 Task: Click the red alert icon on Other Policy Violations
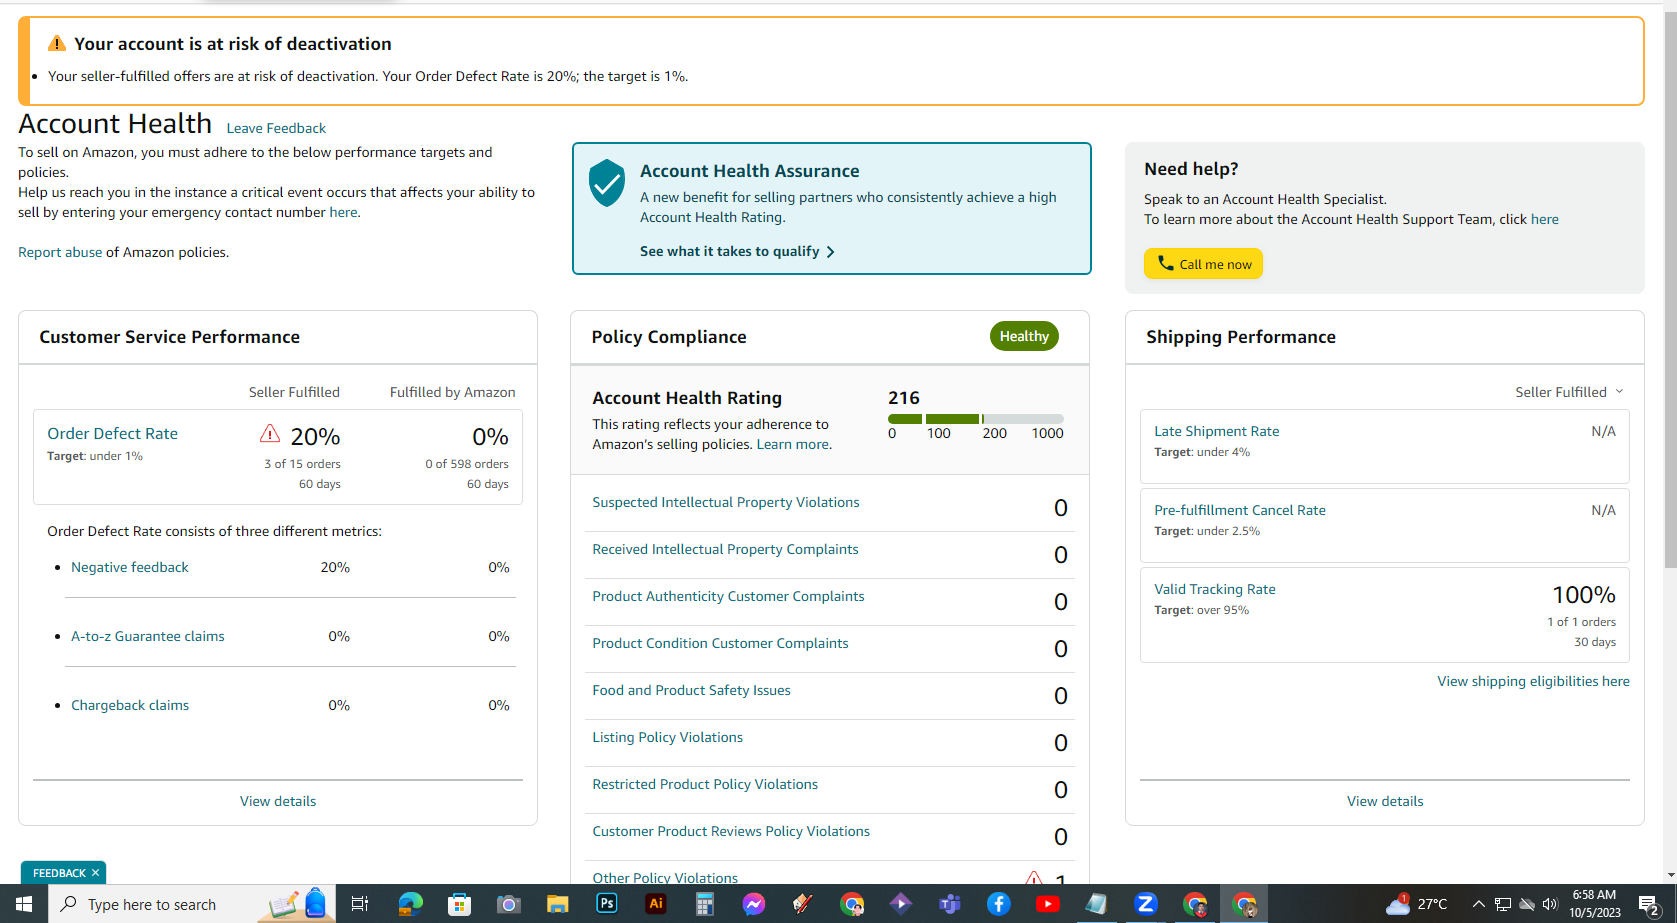coord(1034,879)
